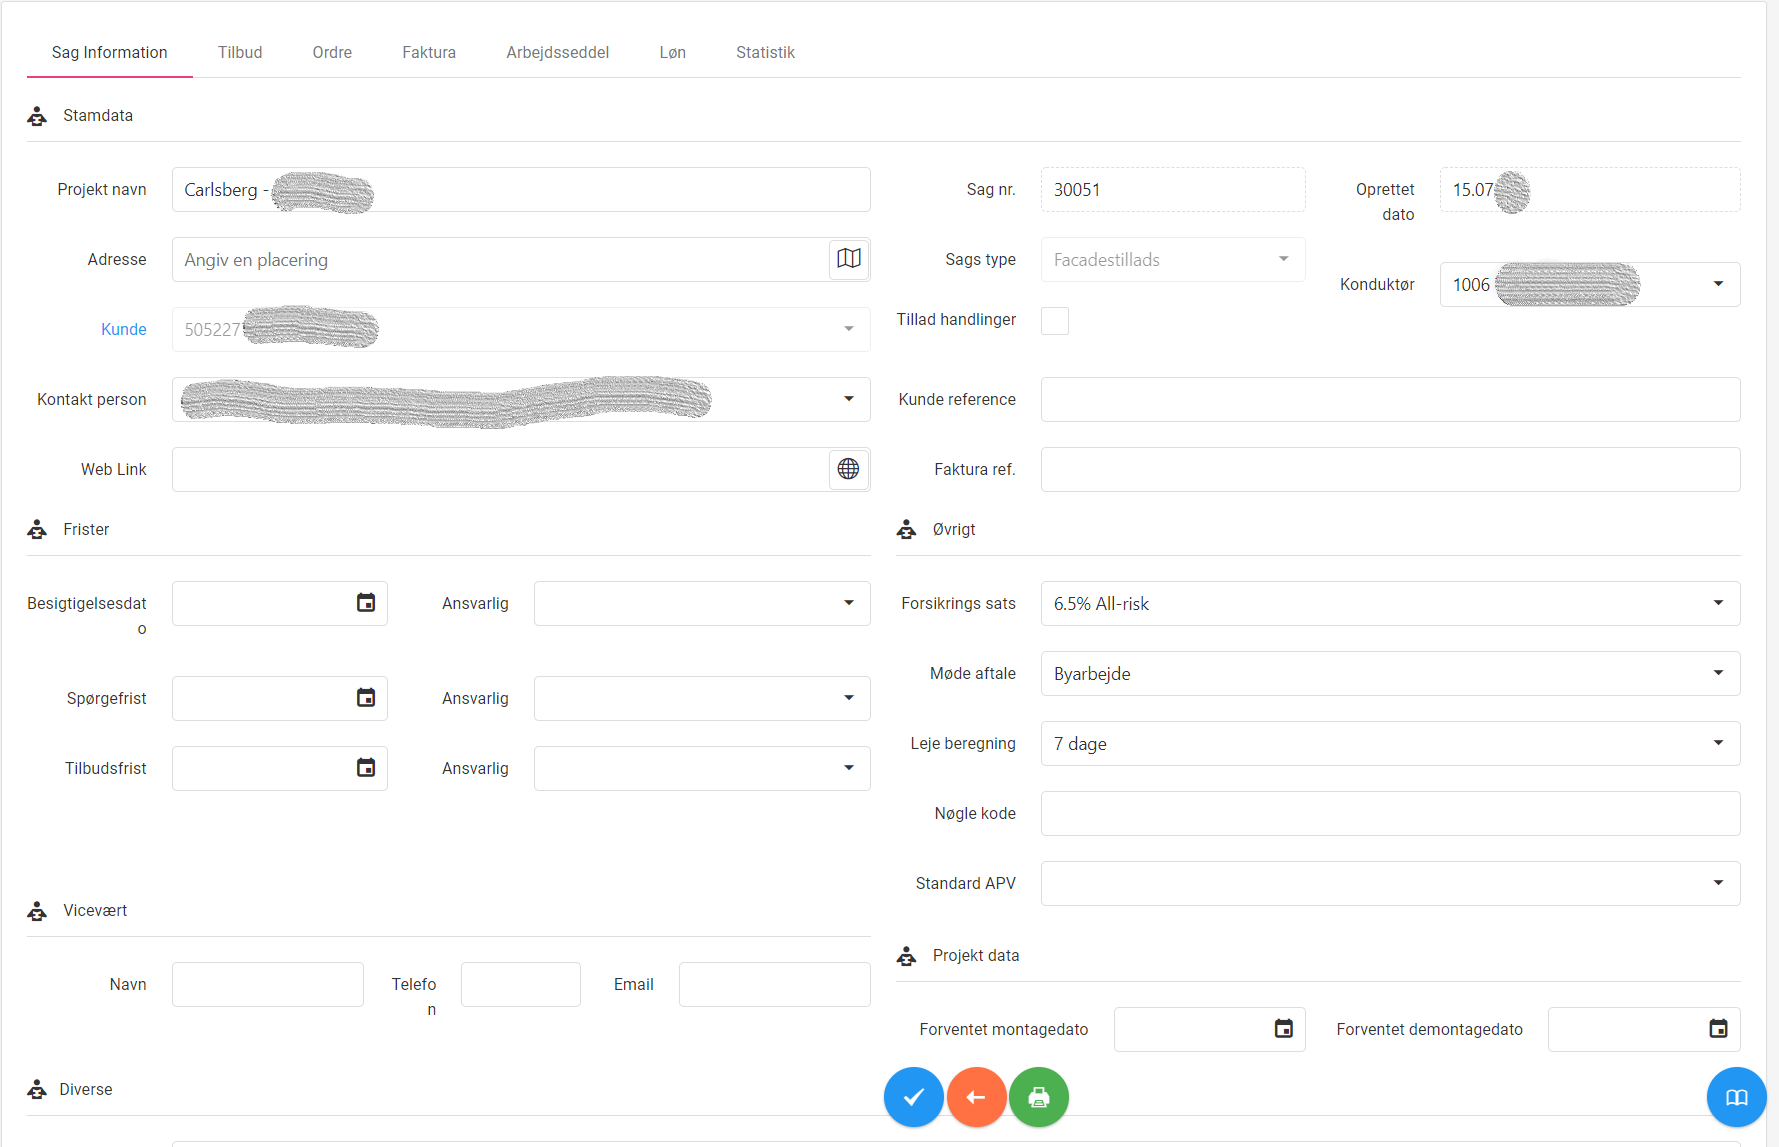Open the Konduktør dropdown

pyautogui.click(x=1717, y=284)
